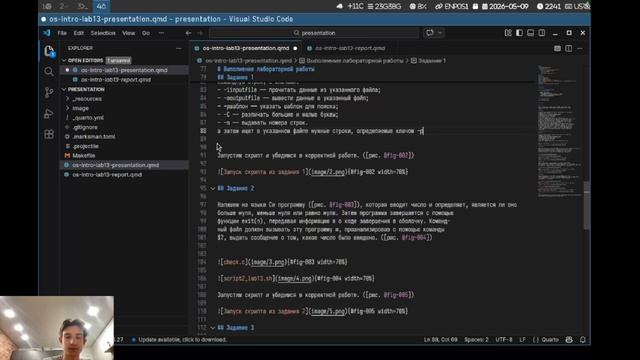Select os-intro-lab13-presentation.qmd in file tree
The height and width of the screenshot is (360, 640).
[116, 165]
